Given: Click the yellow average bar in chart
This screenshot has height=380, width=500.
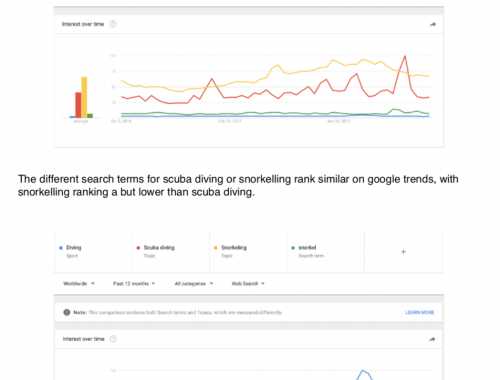Looking at the screenshot, I should coord(84,97).
